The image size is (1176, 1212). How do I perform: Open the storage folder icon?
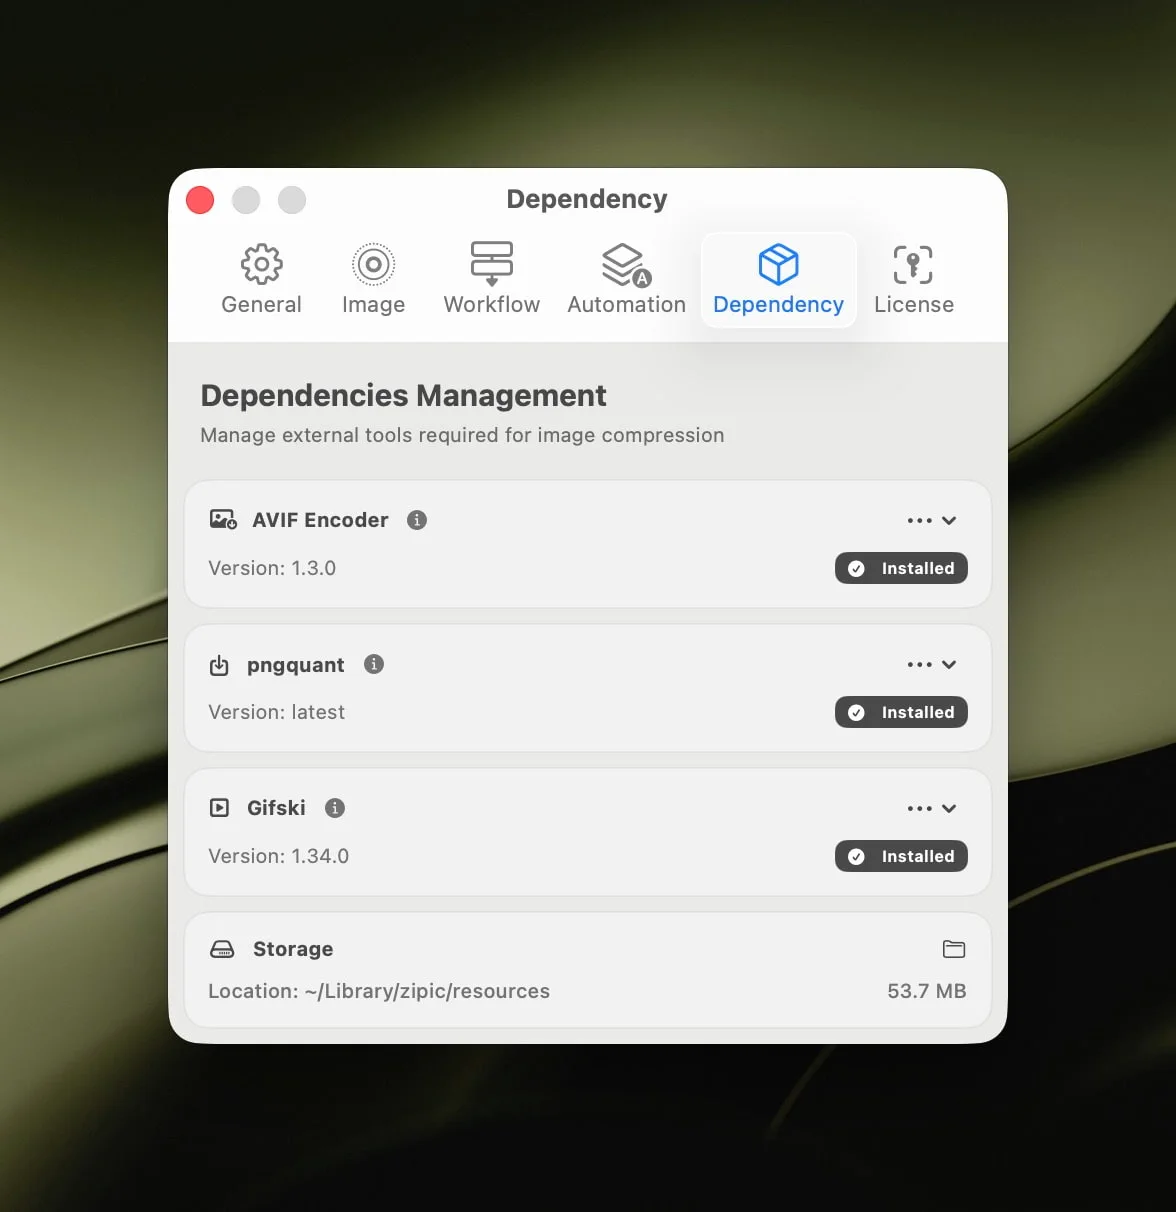[953, 949]
